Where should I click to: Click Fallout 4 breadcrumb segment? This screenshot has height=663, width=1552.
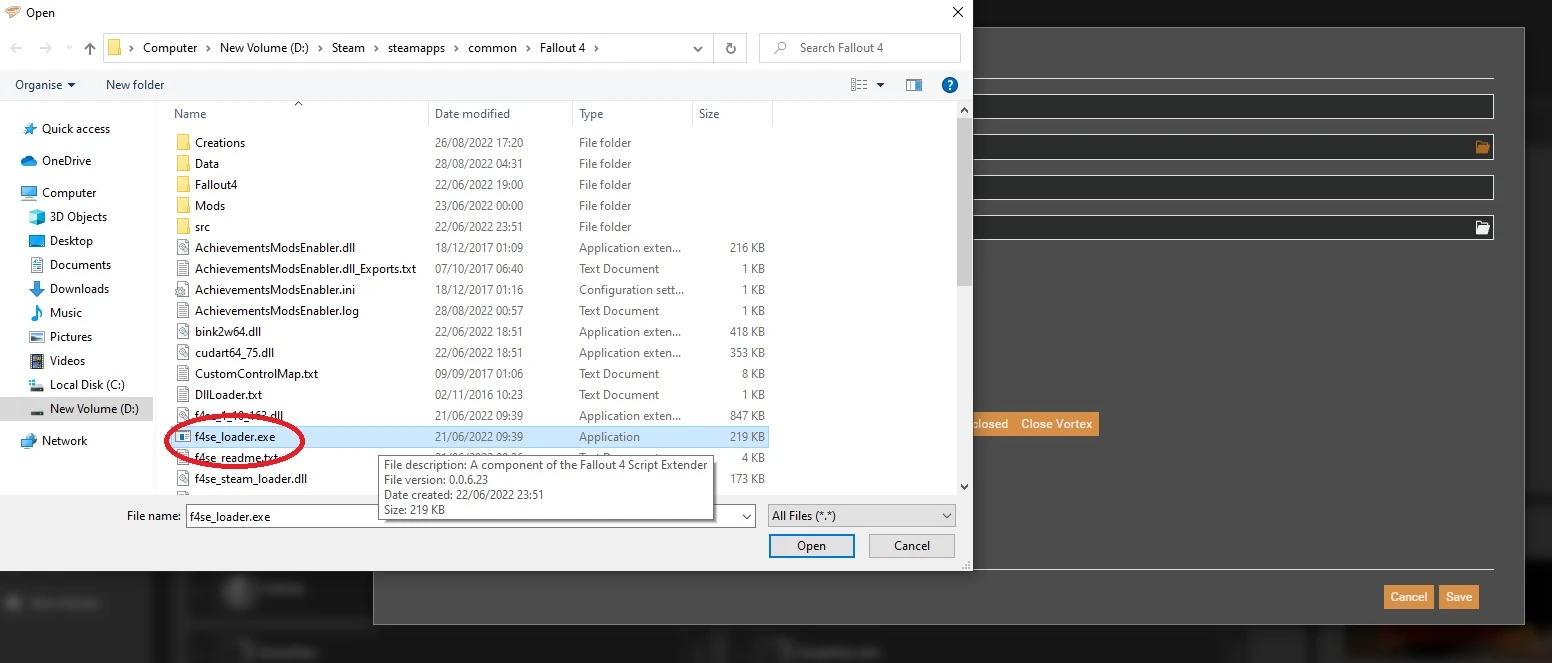pos(562,48)
